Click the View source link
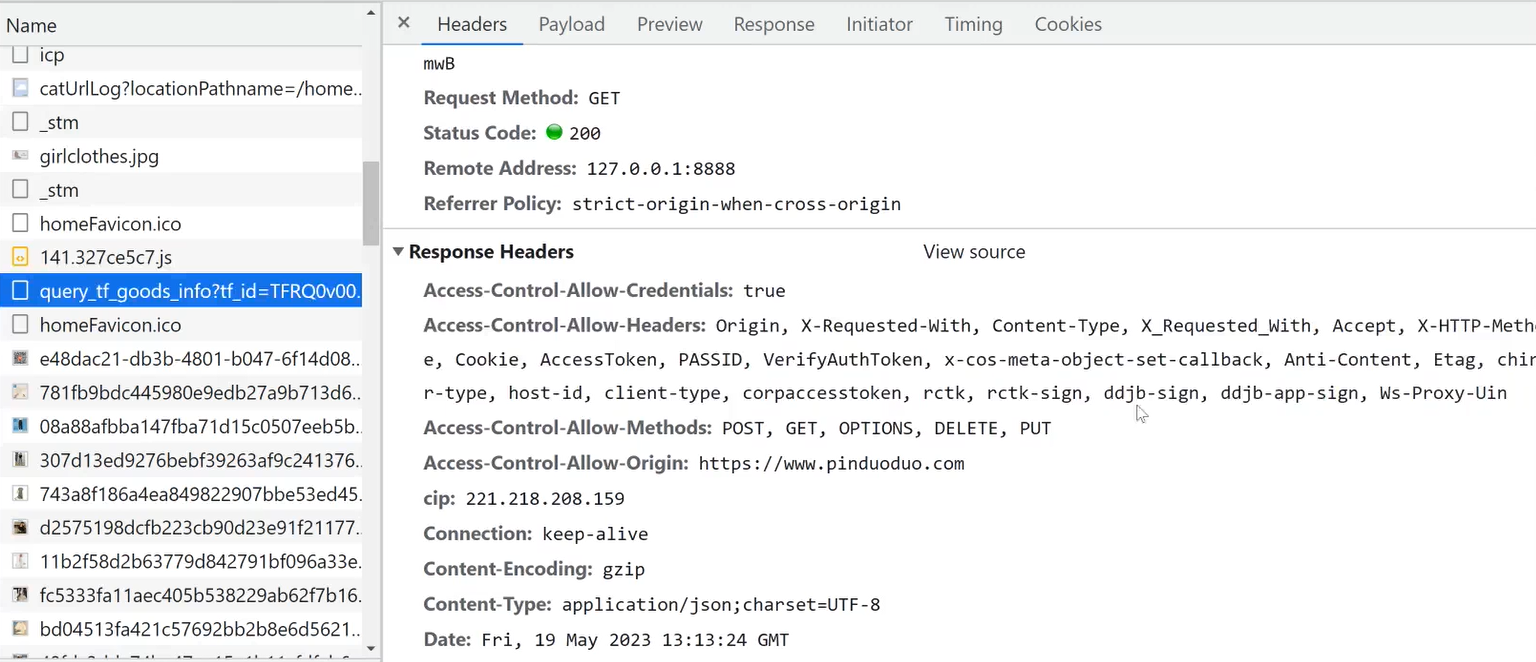Viewport: 1536px width, 662px height. click(973, 252)
